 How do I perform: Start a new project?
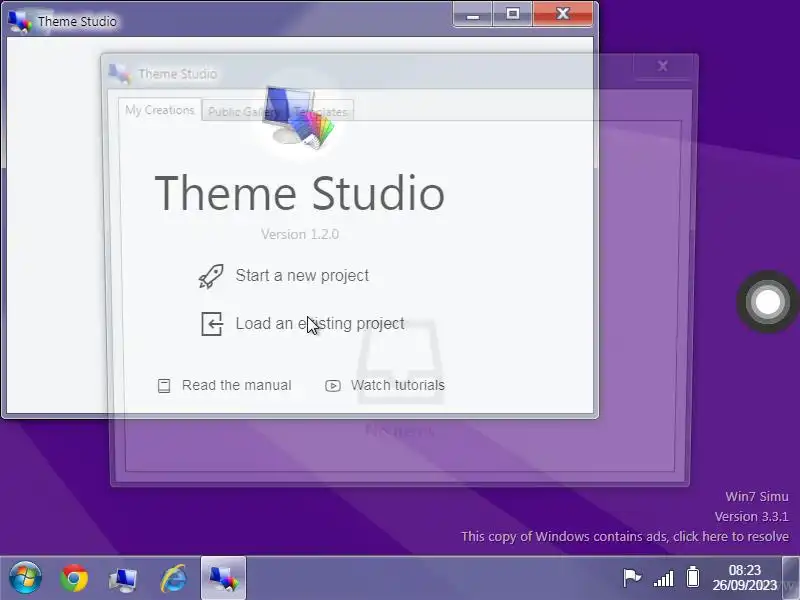click(302, 276)
